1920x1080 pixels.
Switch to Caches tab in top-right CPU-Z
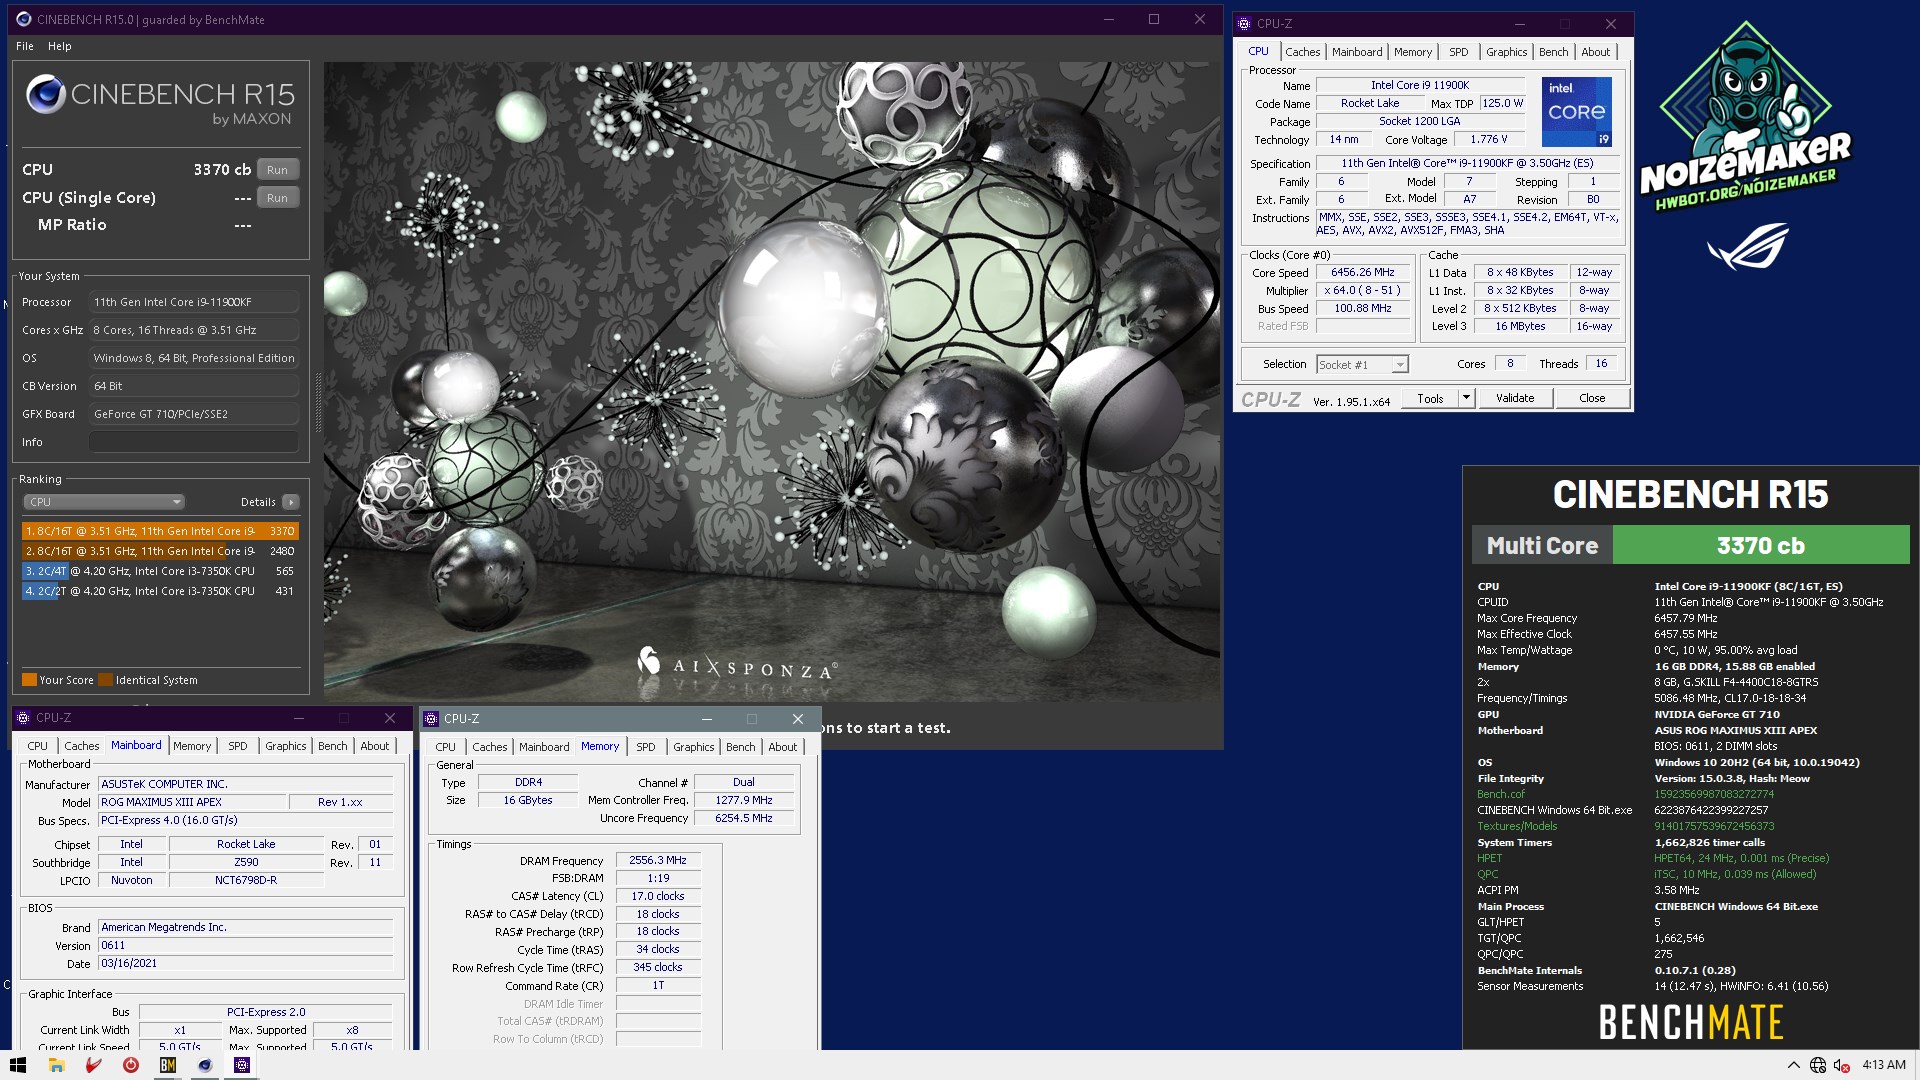1302,52
